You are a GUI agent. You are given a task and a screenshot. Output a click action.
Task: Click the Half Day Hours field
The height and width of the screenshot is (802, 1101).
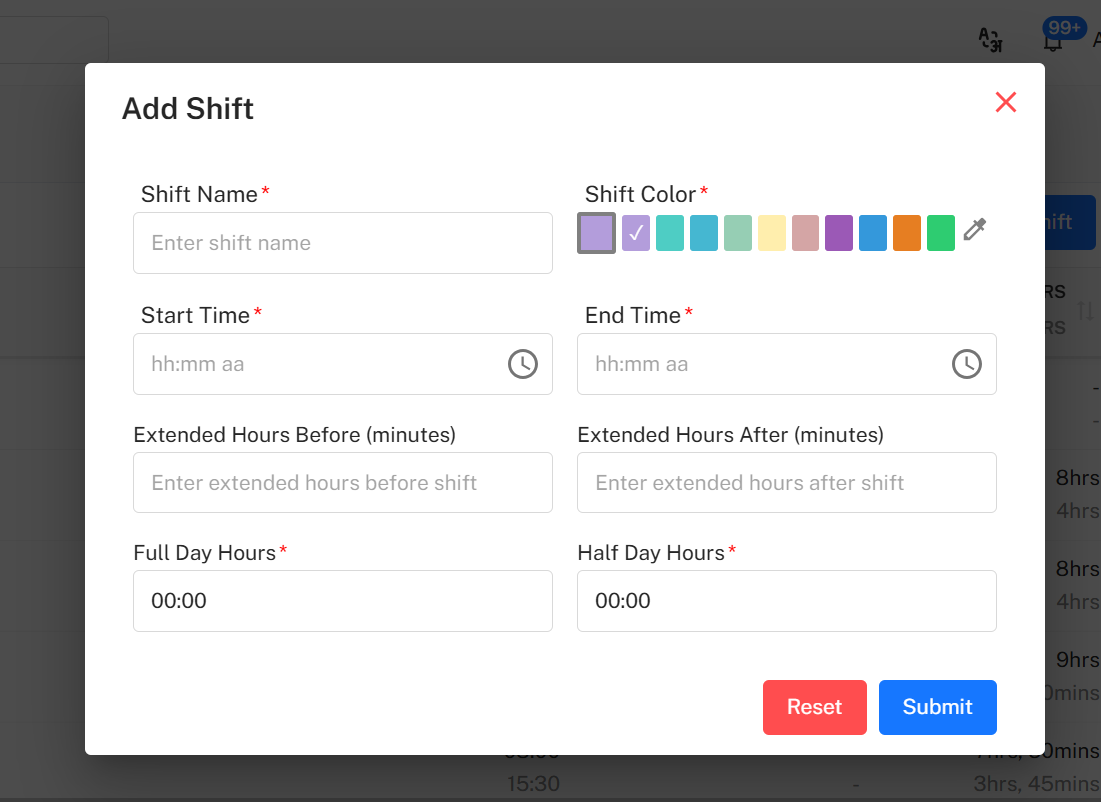(786, 600)
